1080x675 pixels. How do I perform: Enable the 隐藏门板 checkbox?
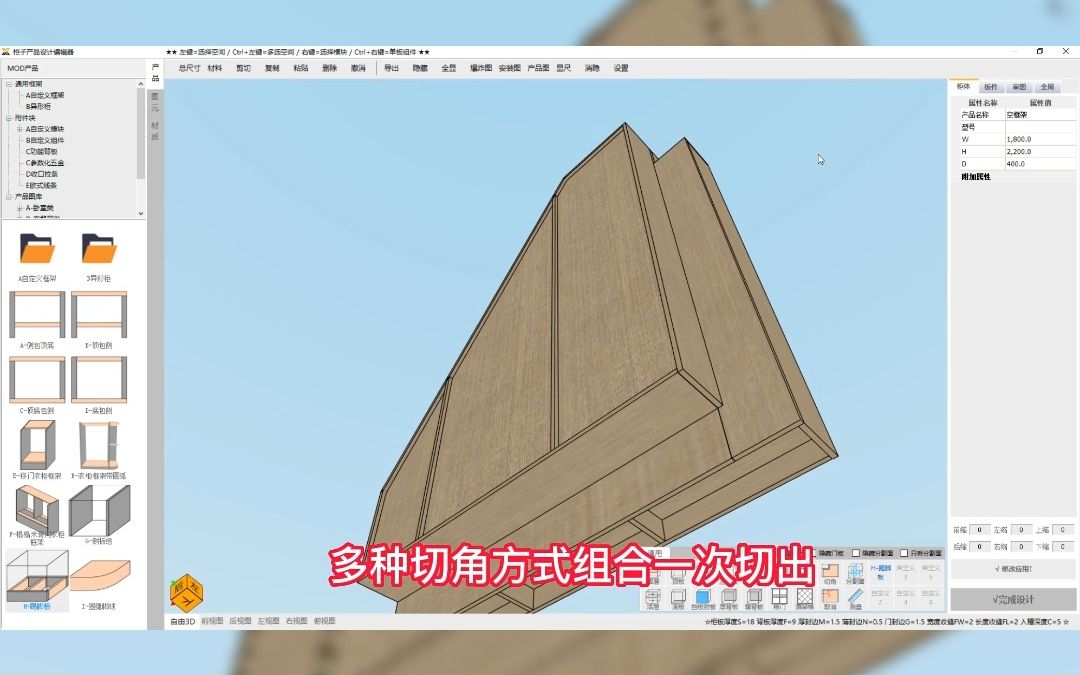[815, 553]
